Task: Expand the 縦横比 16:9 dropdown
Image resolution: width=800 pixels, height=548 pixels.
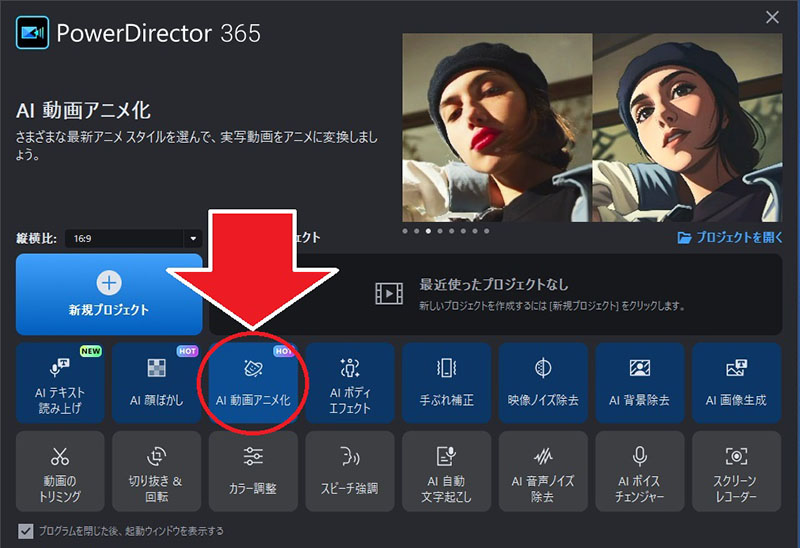Action: (x=134, y=238)
